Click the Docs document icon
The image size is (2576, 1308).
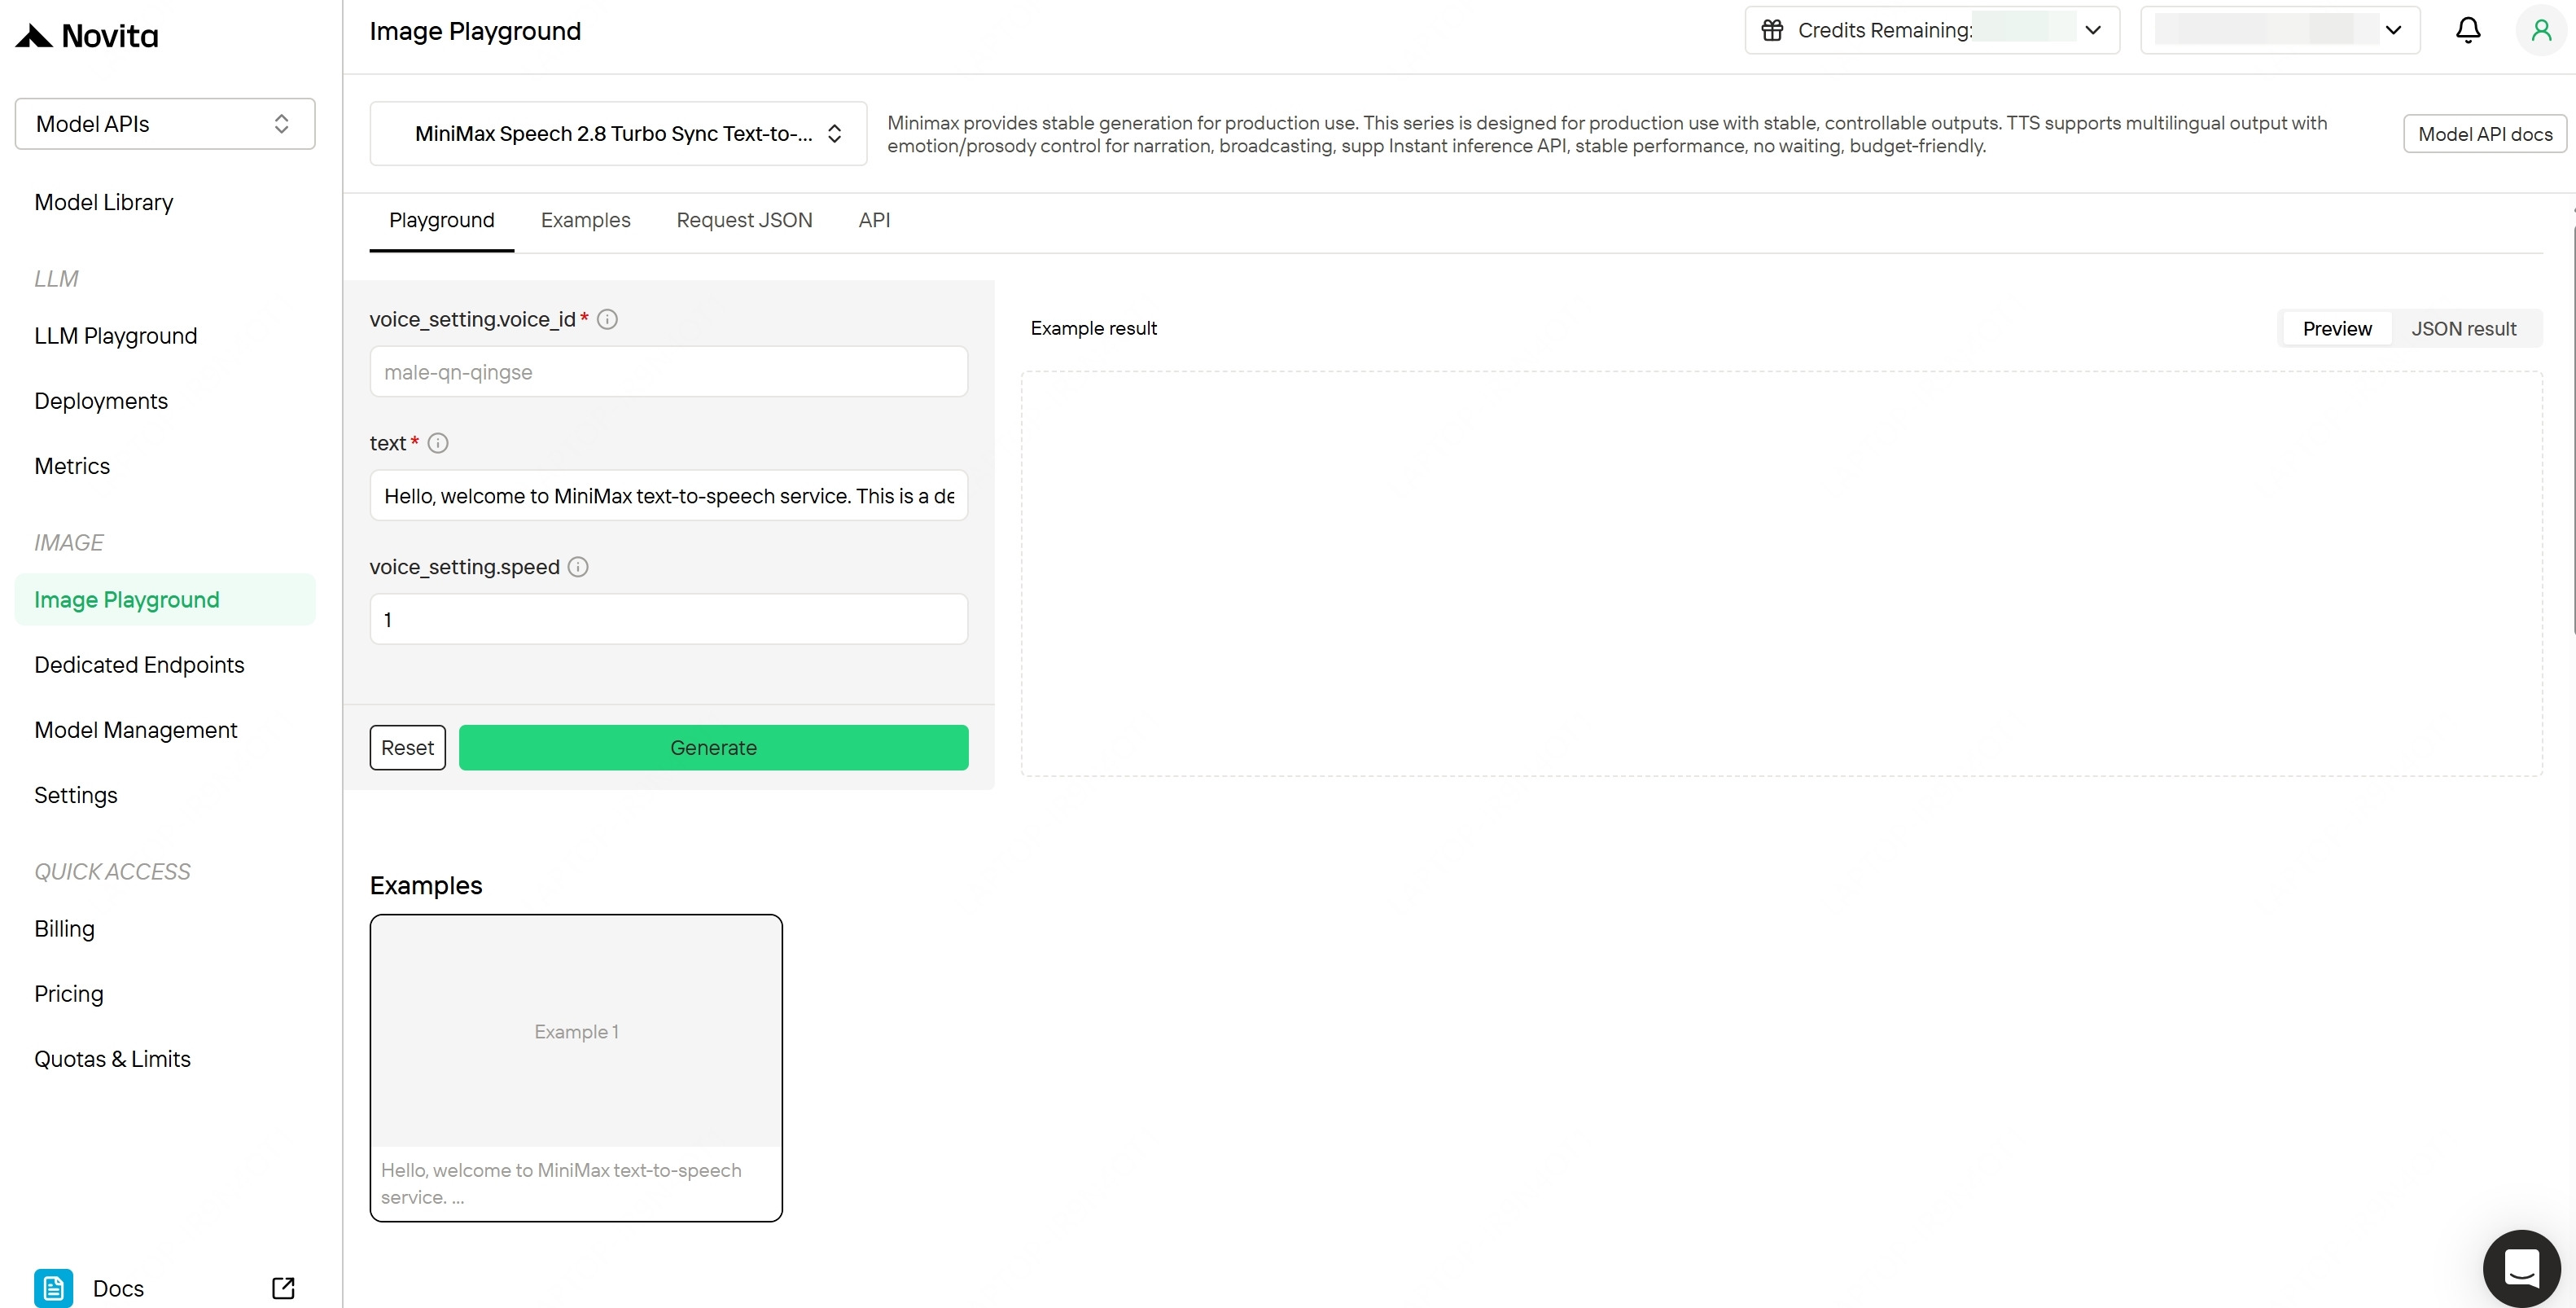pos(53,1288)
